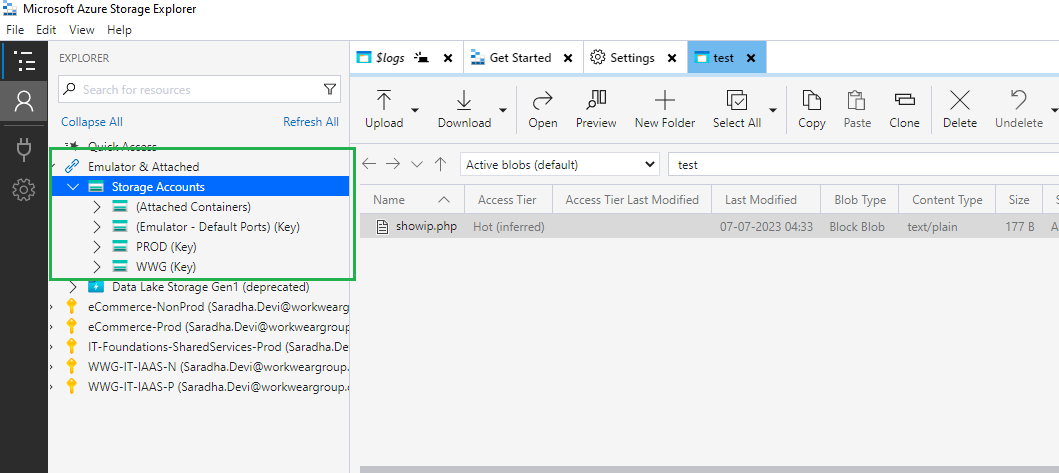The height and width of the screenshot is (473, 1059).
Task: Click the filter funnel icon in search
Action: pyautogui.click(x=330, y=89)
